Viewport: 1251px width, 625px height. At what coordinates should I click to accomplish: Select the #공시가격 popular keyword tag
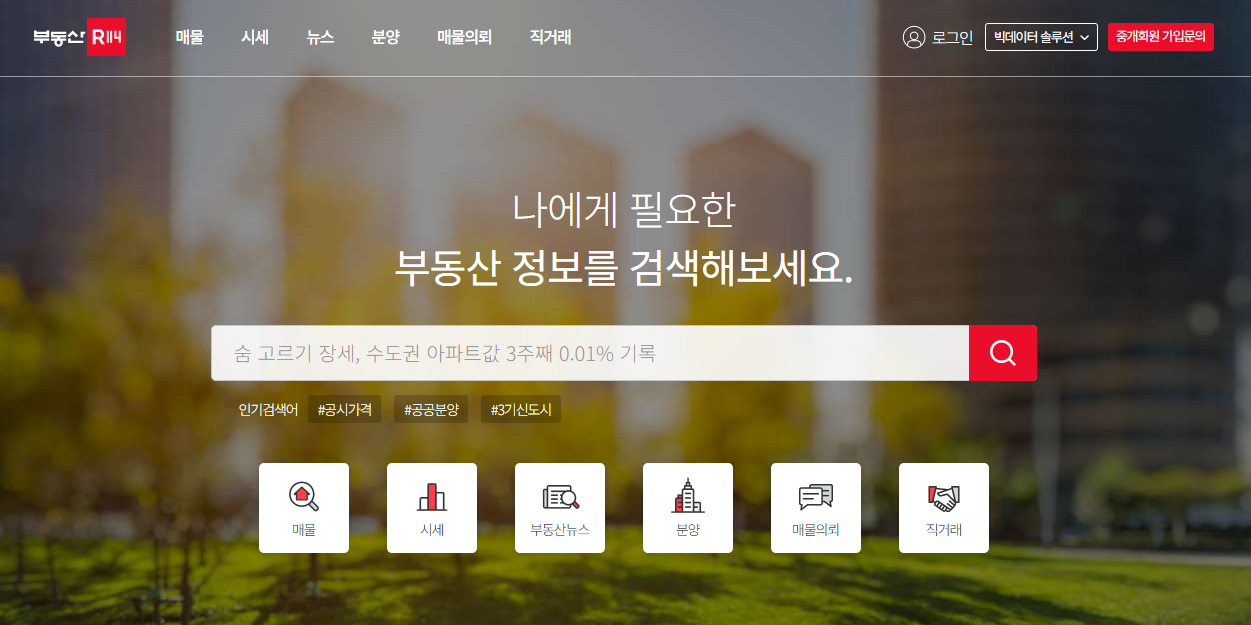click(344, 409)
